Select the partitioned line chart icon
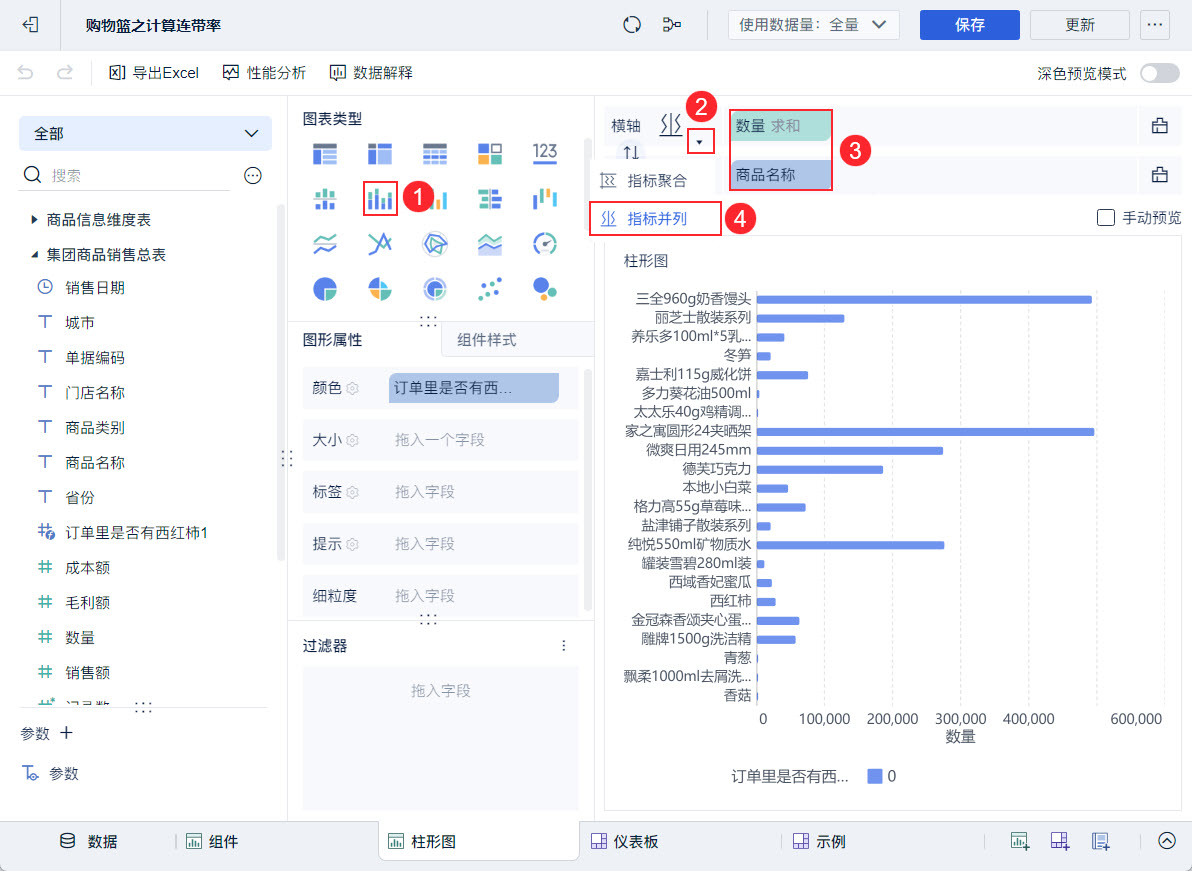 tap(325, 244)
